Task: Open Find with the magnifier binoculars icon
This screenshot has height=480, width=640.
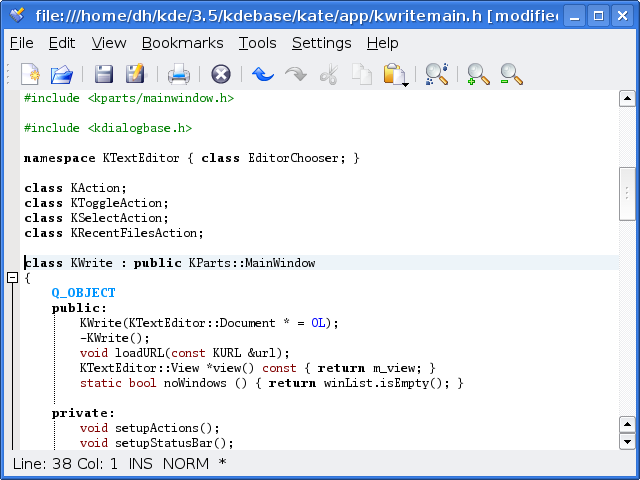Action: (436, 74)
